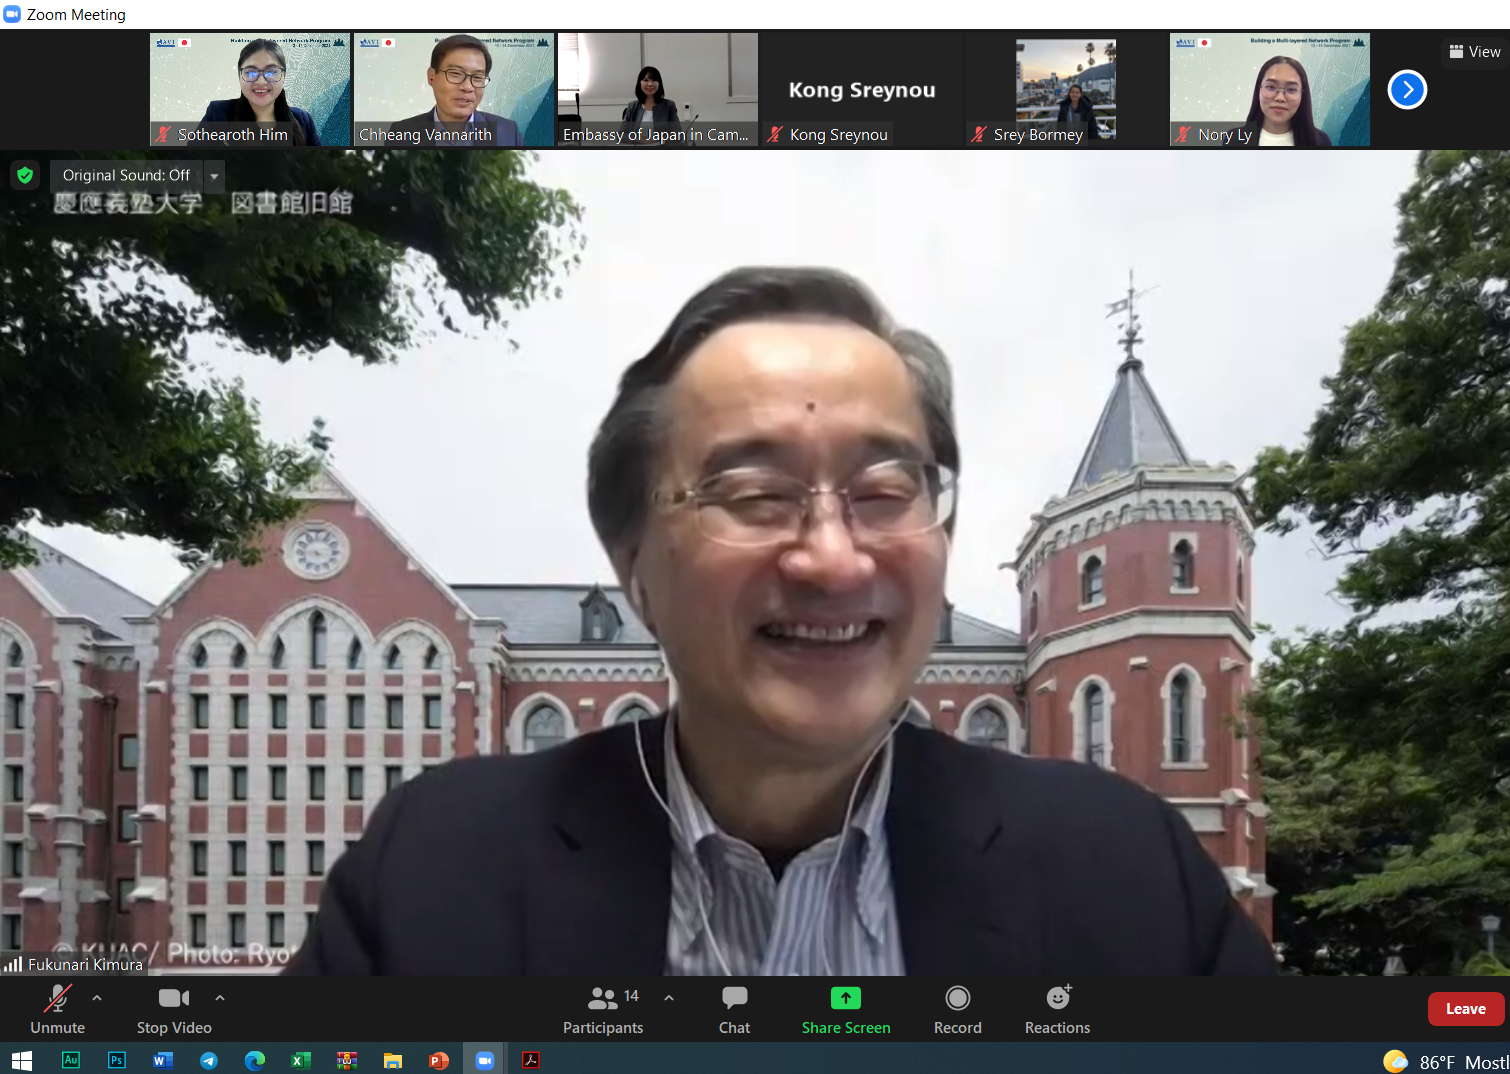
Task: Click the green encryption shield icon
Action: 25,176
